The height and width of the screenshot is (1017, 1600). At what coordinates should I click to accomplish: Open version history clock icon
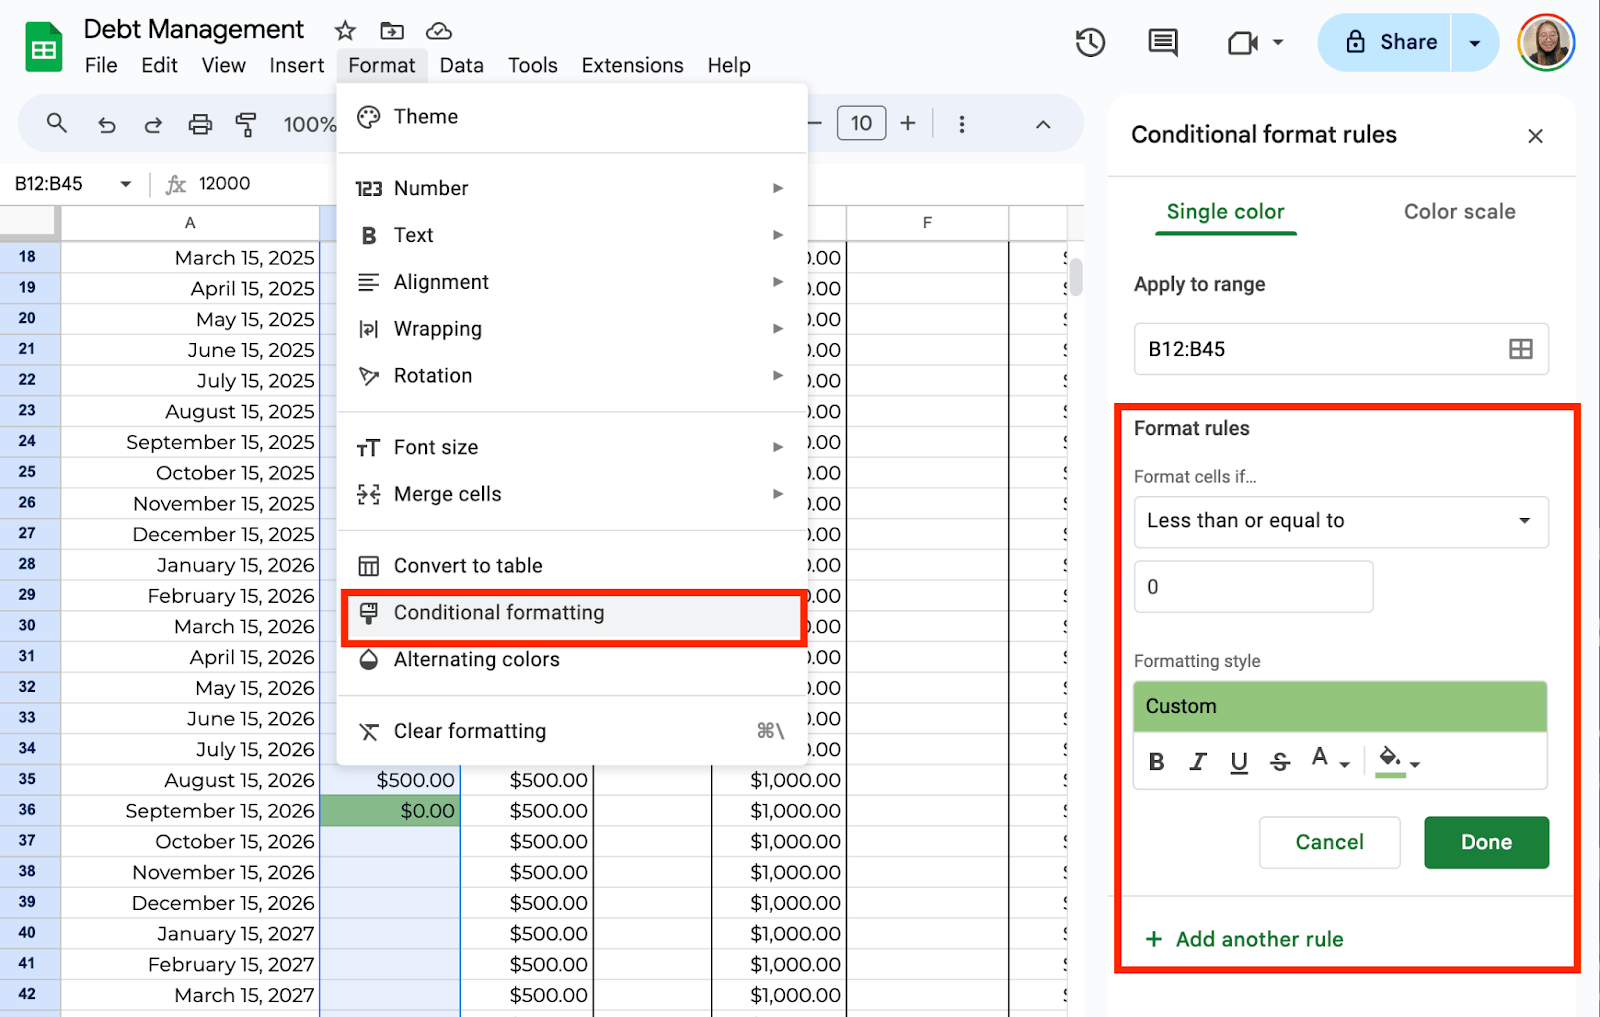click(x=1090, y=43)
